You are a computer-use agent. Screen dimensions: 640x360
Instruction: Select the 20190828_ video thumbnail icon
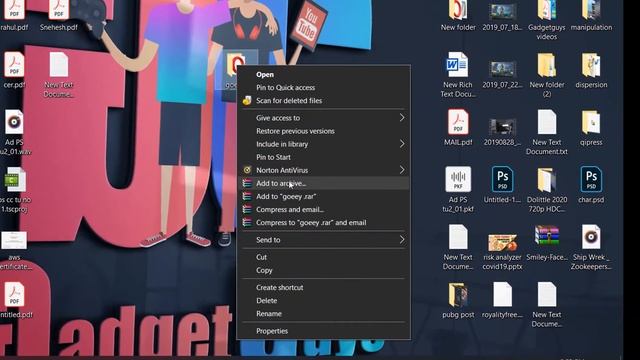pos(502,127)
